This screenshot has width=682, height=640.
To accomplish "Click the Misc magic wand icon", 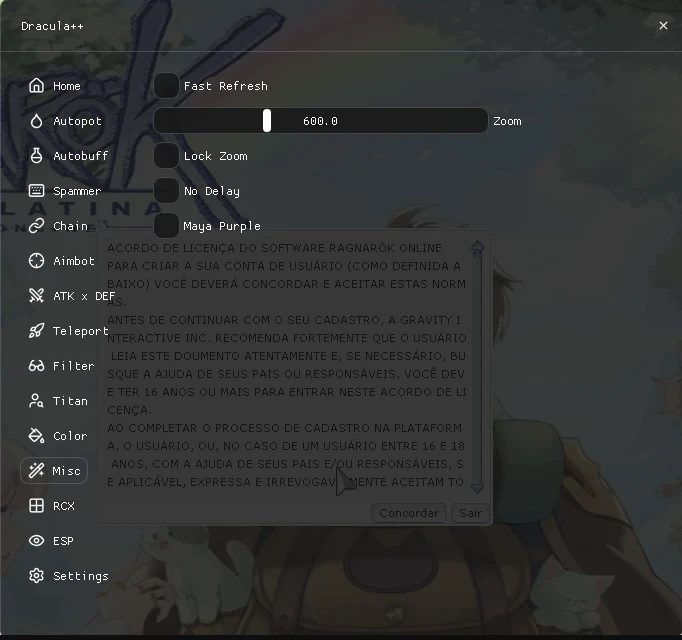I will click(37, 471).
